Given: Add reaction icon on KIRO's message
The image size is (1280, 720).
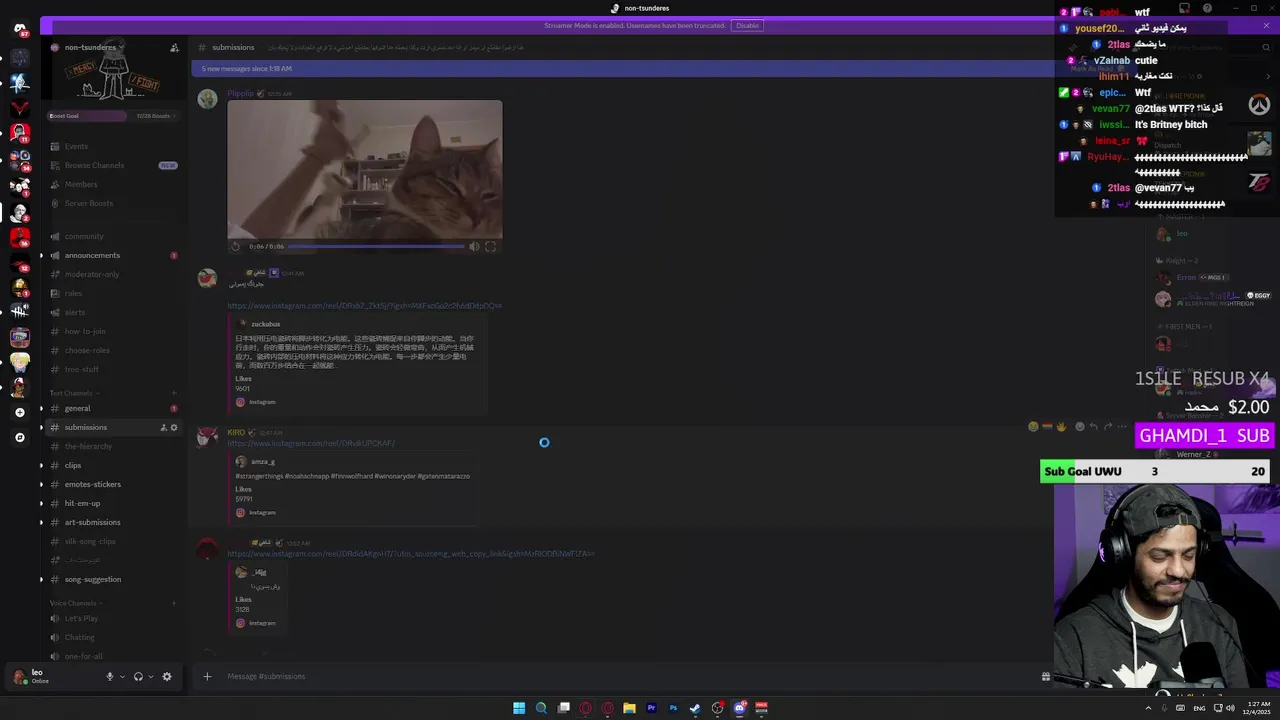Looking at the screenshot, I should coord(1079,427).
